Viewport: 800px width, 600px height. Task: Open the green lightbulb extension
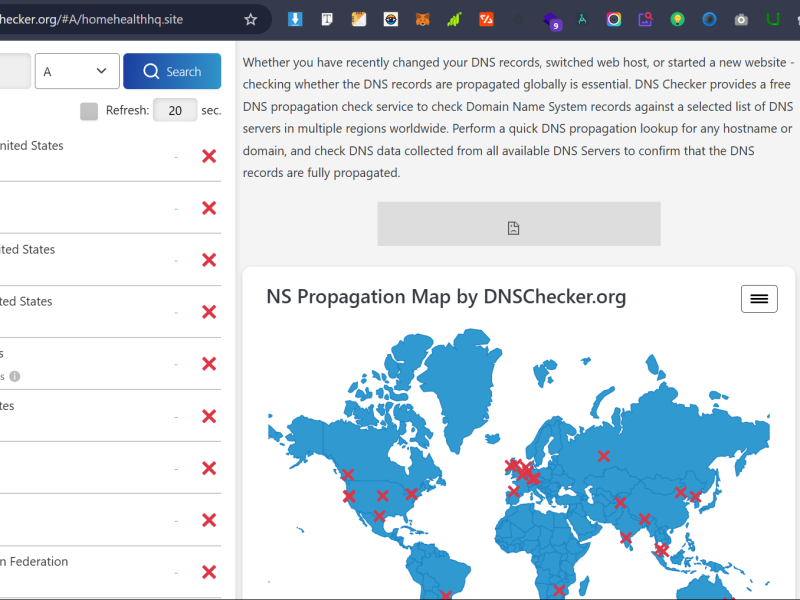coord(678,19)
